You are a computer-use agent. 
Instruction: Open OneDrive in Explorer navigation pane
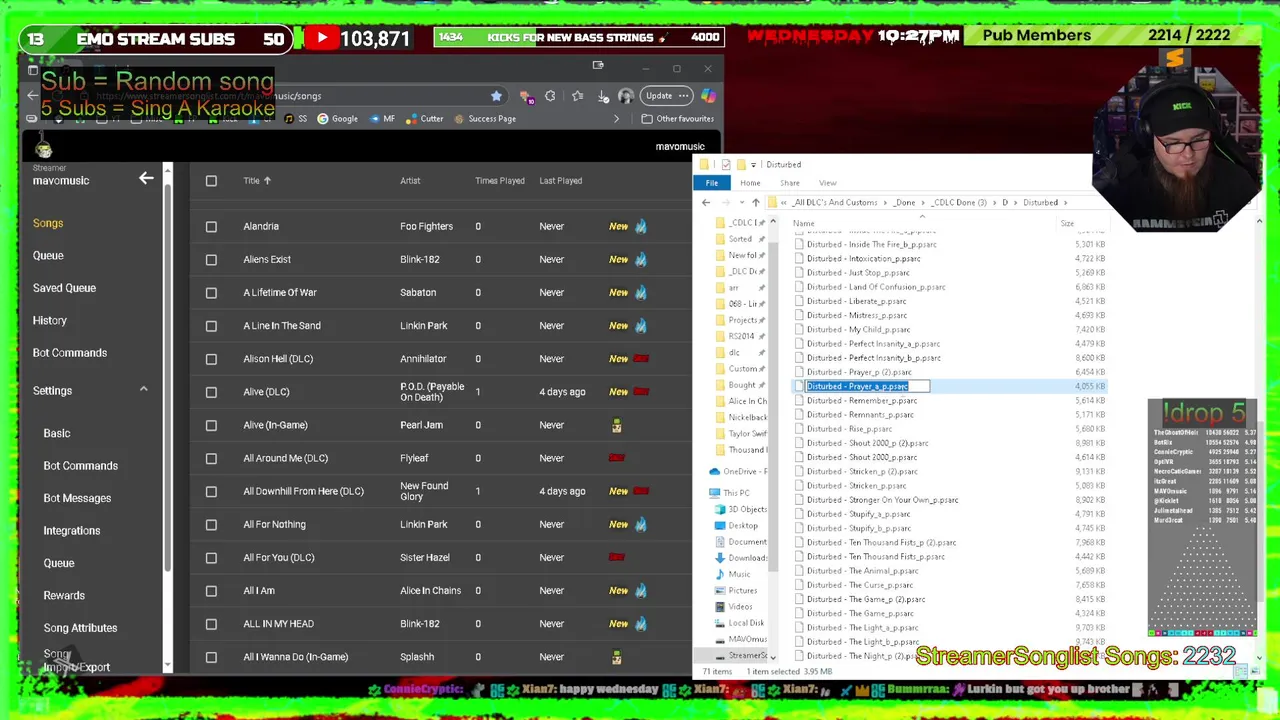(x=740, y=471)
